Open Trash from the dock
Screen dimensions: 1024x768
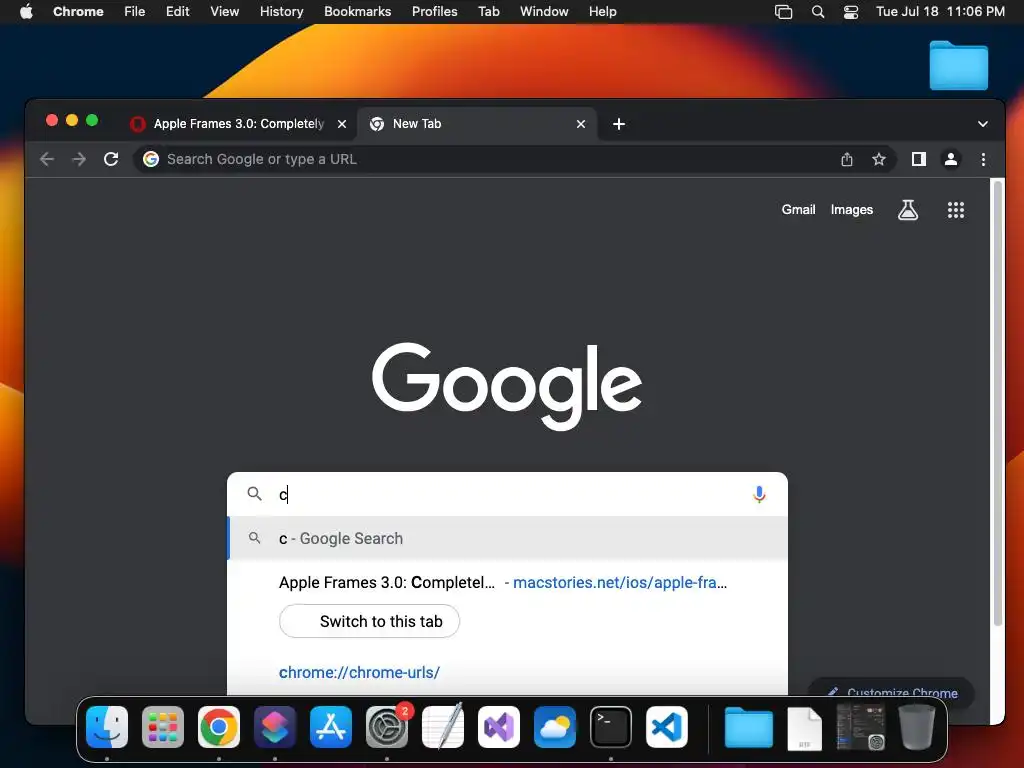[917, 727]
